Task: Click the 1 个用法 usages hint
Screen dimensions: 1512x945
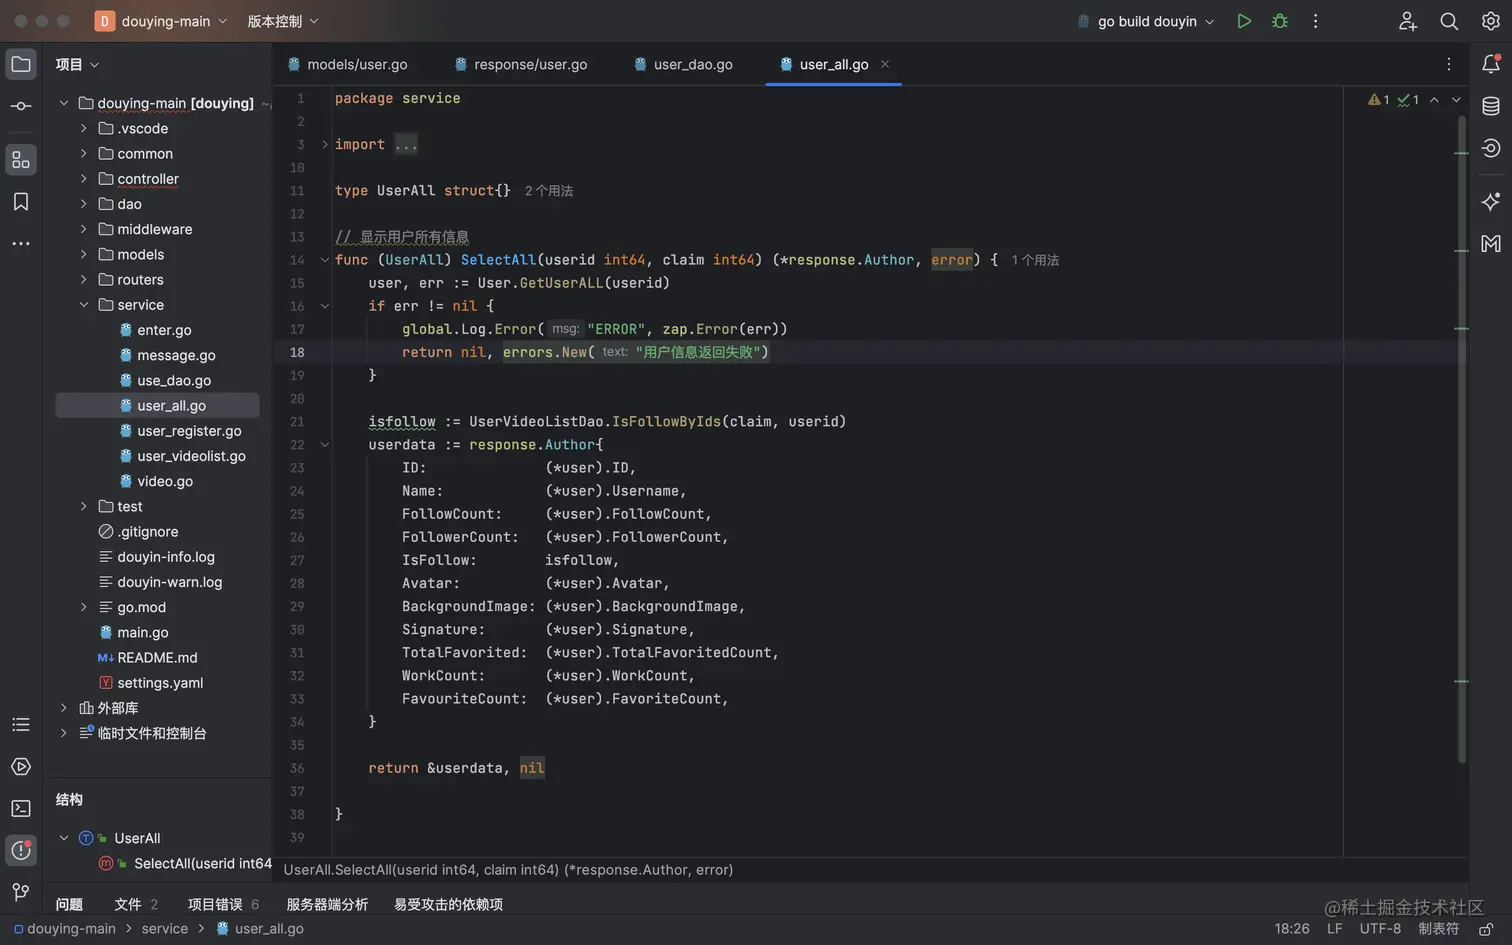Action: point(1035,260)
